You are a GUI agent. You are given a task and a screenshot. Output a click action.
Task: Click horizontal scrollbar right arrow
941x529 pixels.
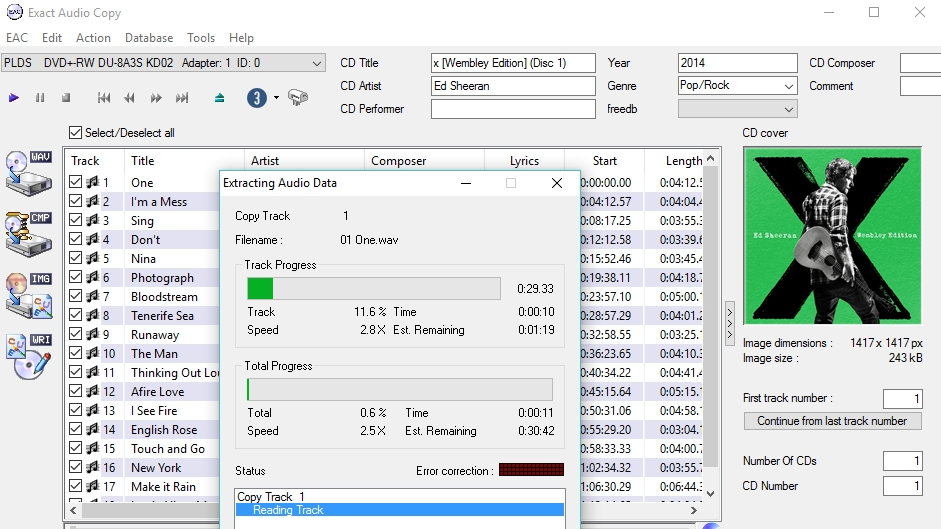694,510
